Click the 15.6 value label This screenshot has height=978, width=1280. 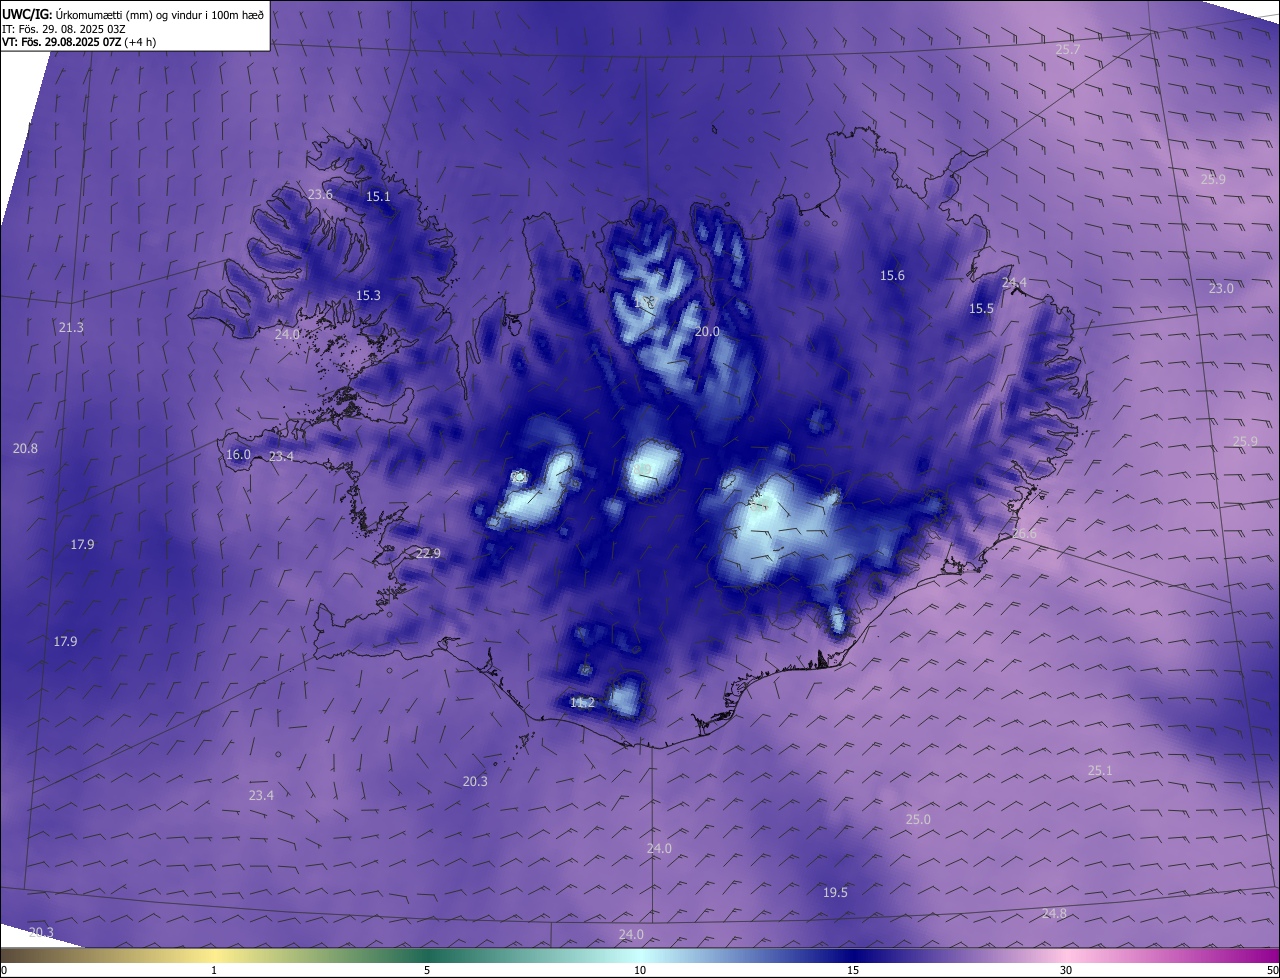pyautogui.click(x=892, y=276)
